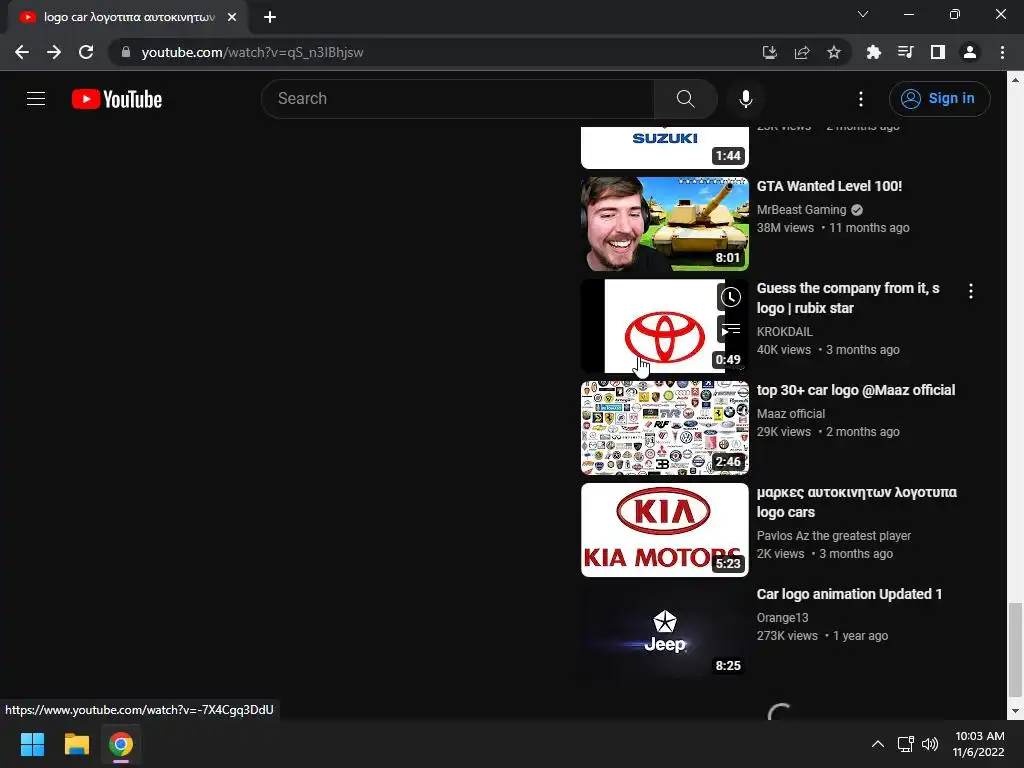Screen dimensions: 1024x768
Task: Click scrollbar up arrow
Action: [1014, 79]
